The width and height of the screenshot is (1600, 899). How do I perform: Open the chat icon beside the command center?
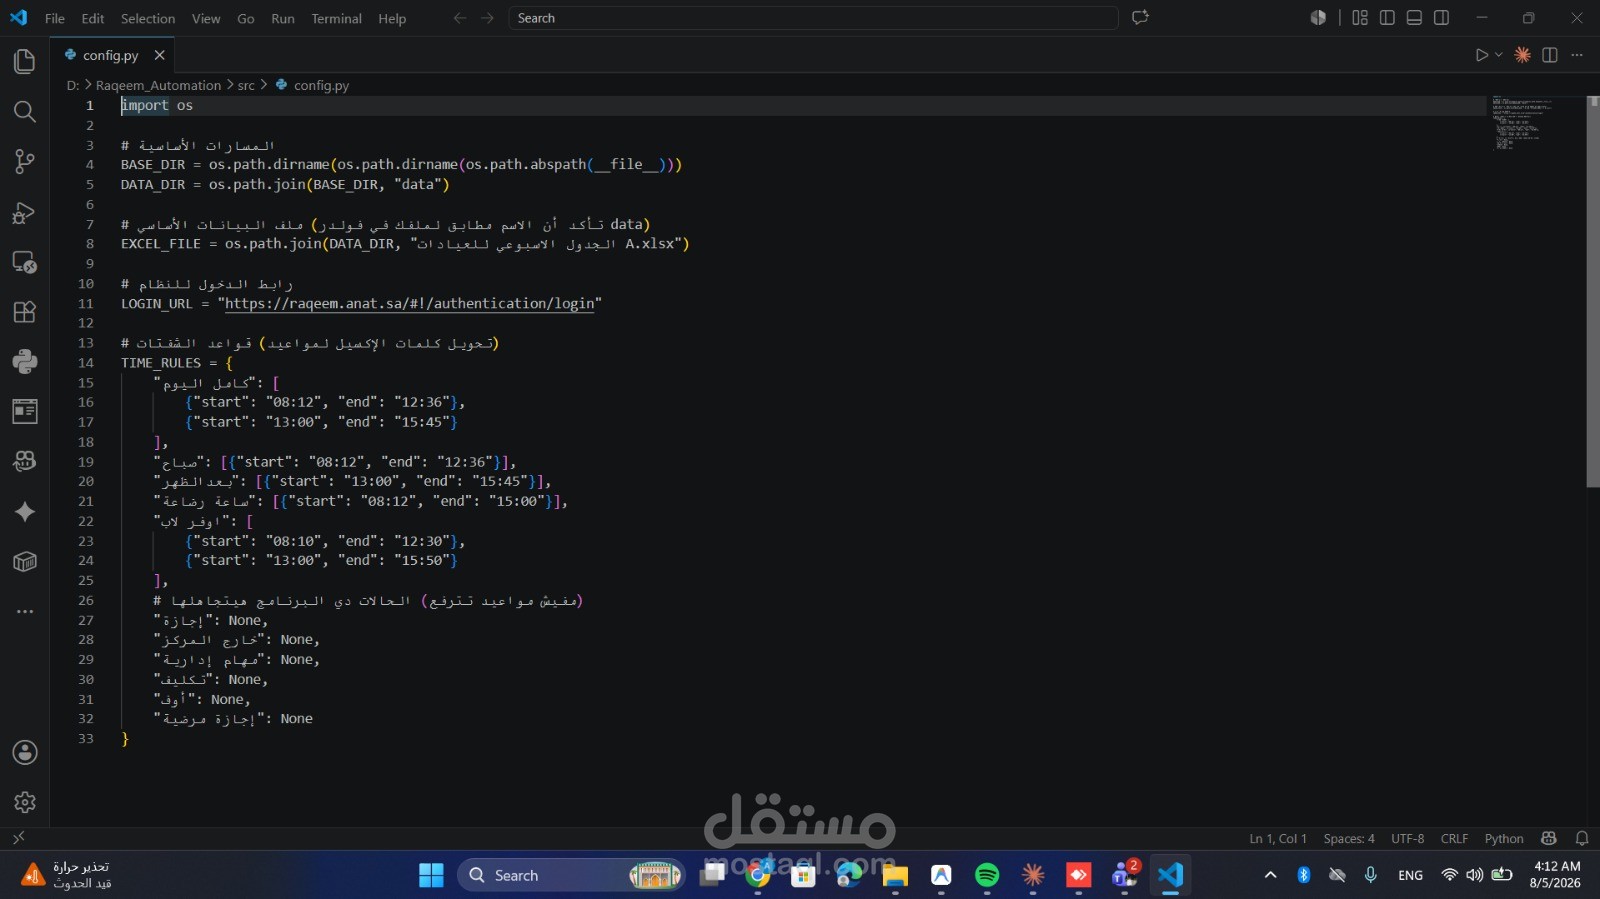pos(1140,18)
